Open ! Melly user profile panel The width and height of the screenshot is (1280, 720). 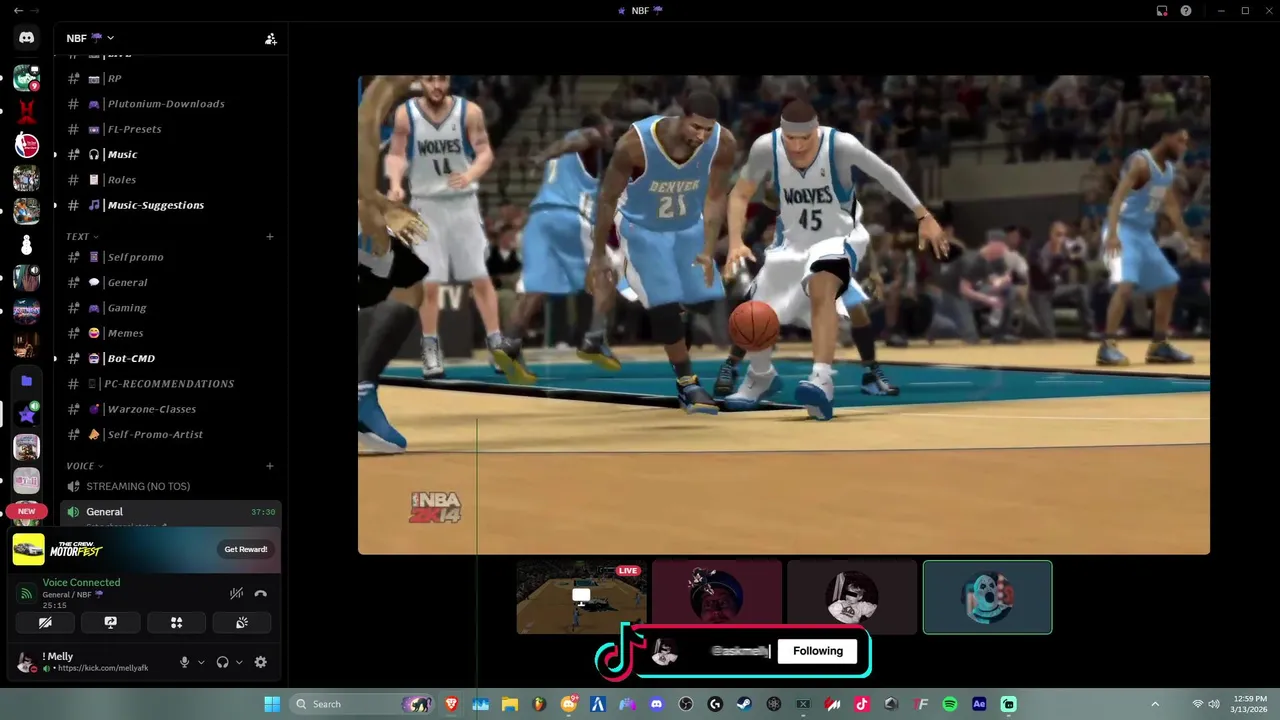point(95,662)
